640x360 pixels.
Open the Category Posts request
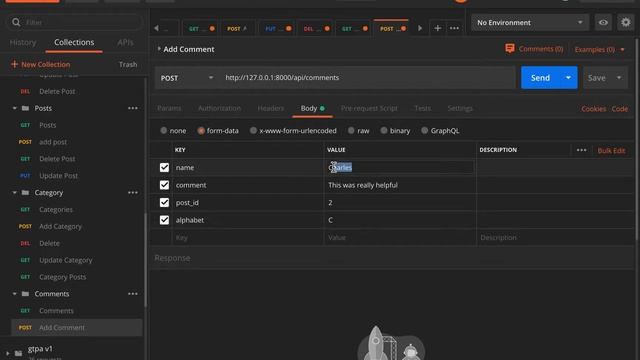62,277
